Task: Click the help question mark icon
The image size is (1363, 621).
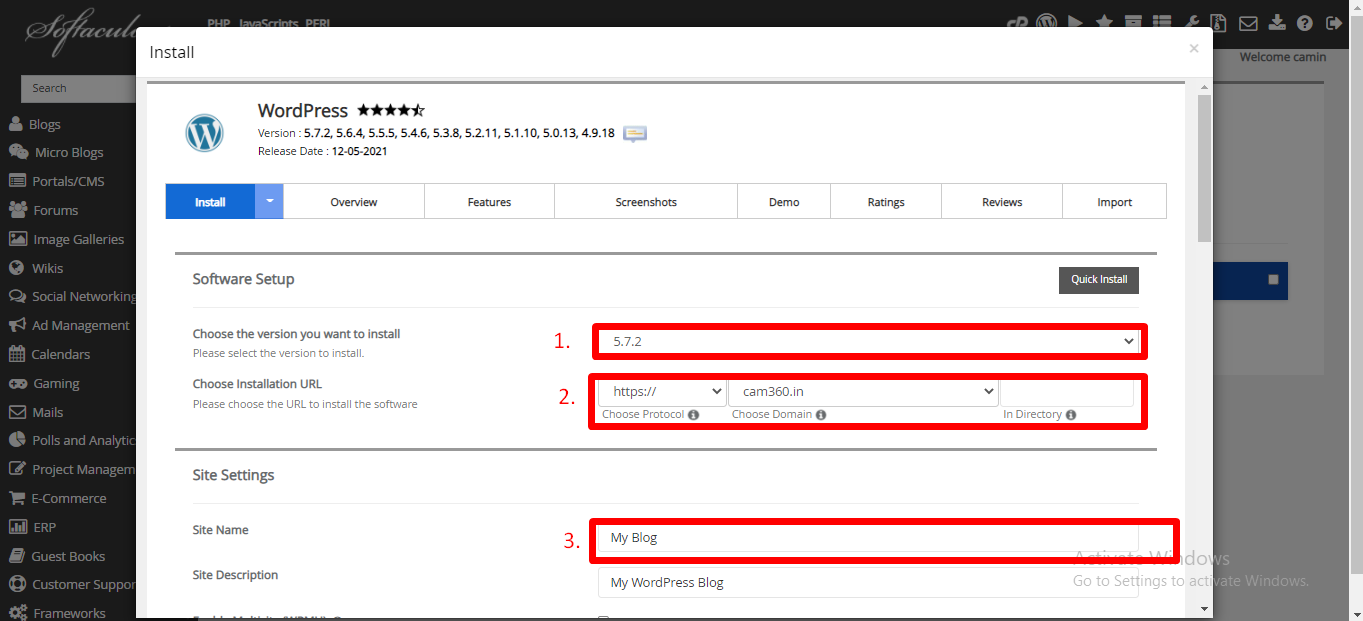Action: (x=1304, y=22)
